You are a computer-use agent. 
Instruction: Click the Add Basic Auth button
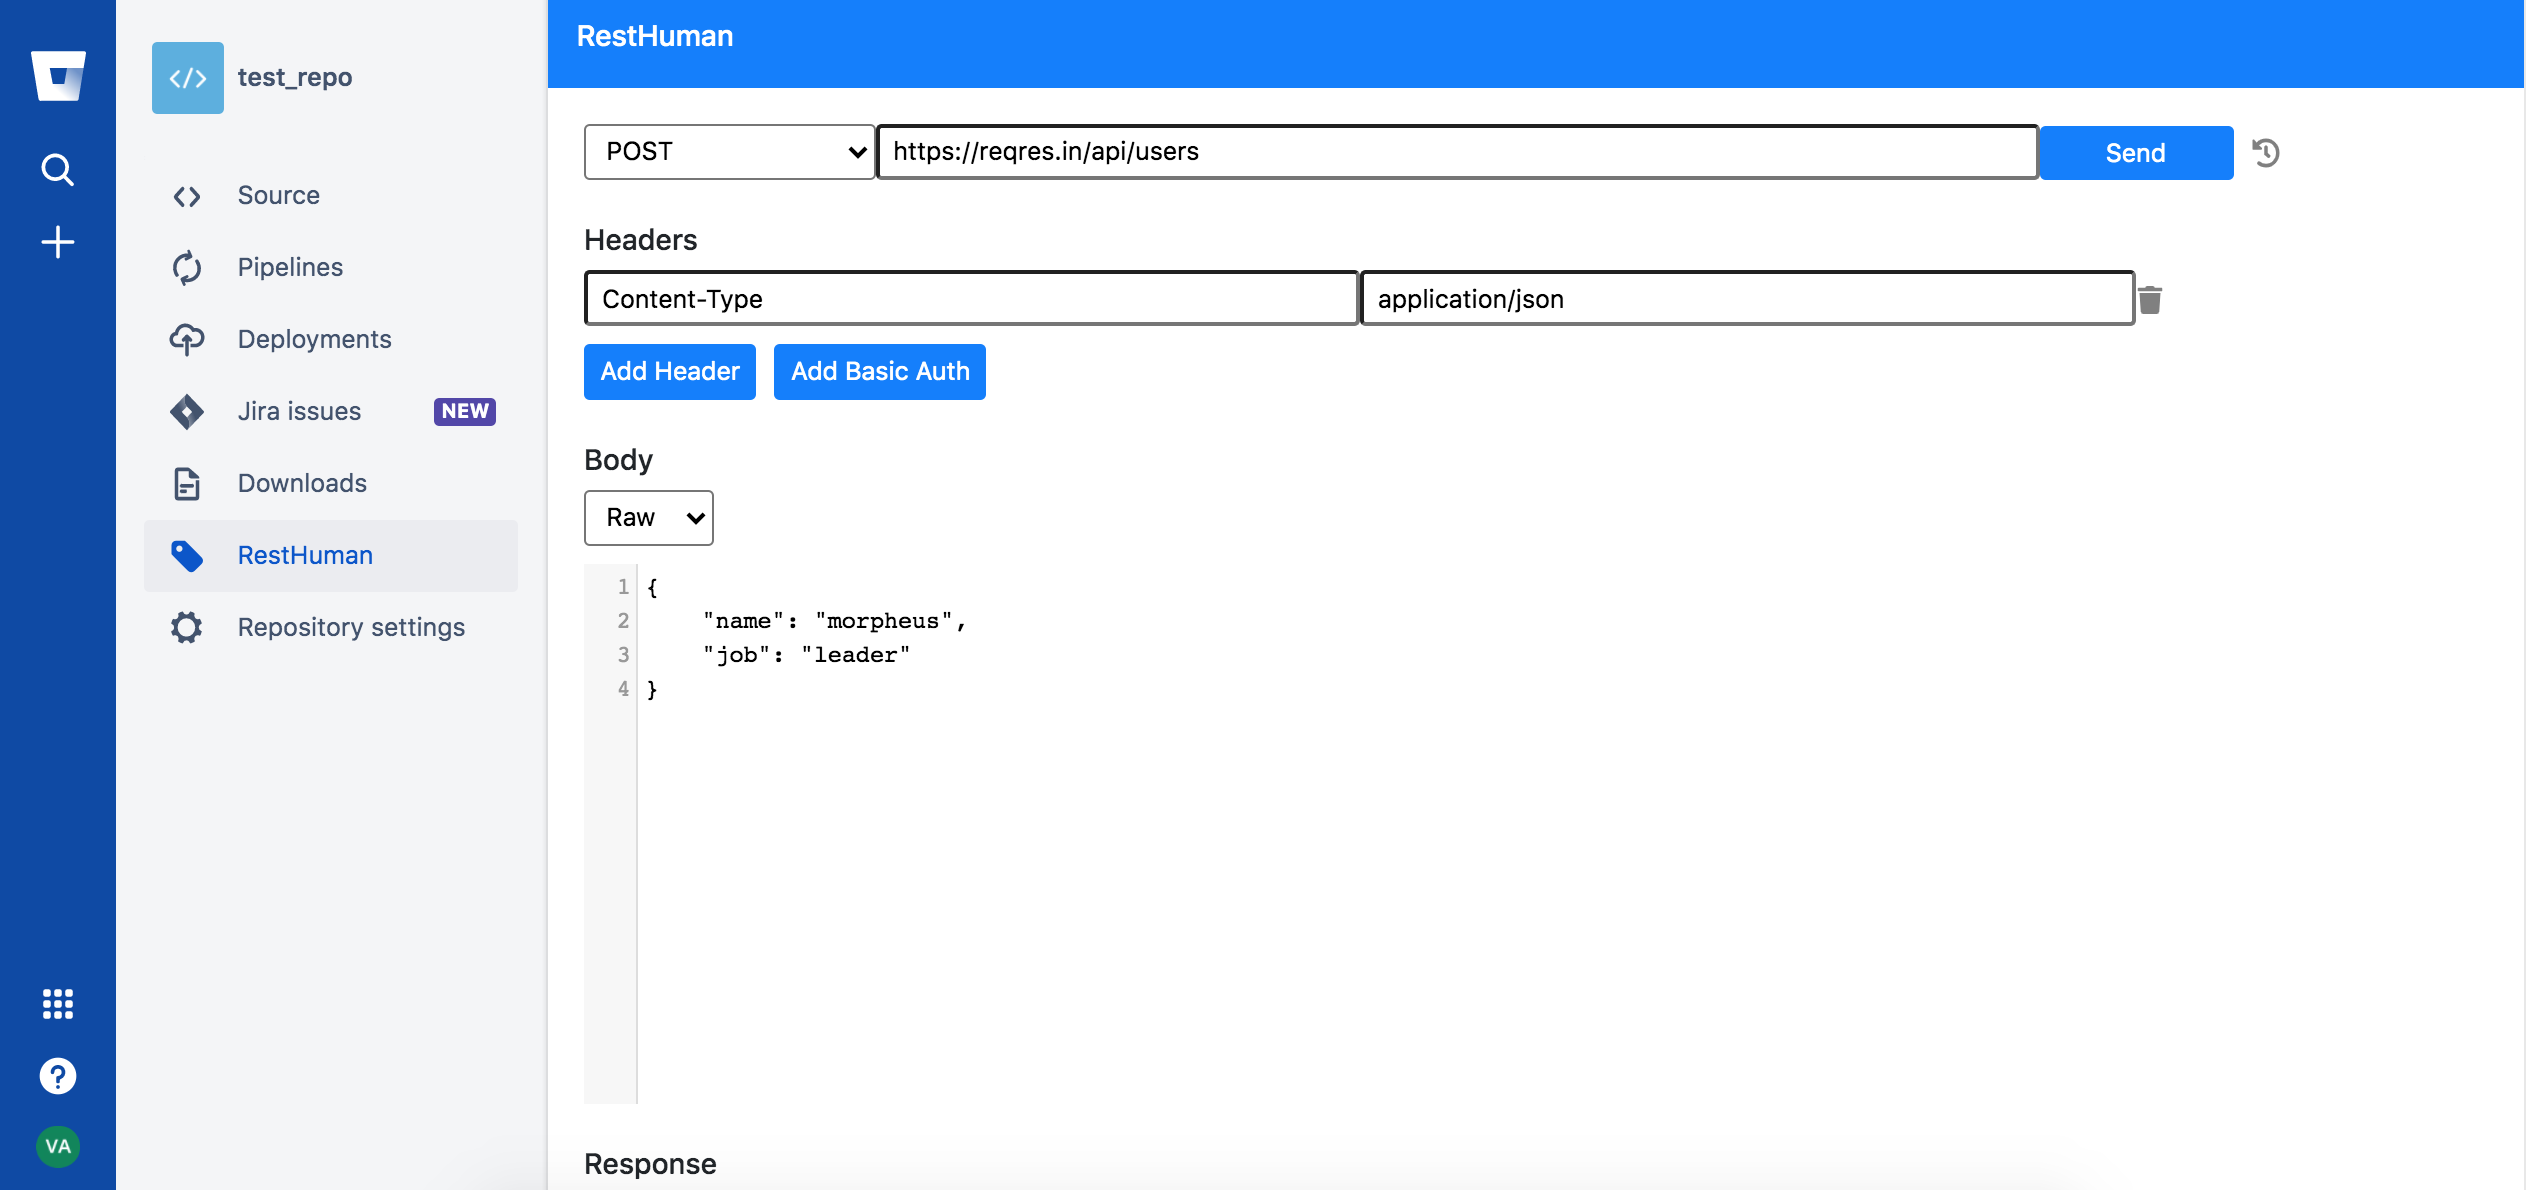880,372
